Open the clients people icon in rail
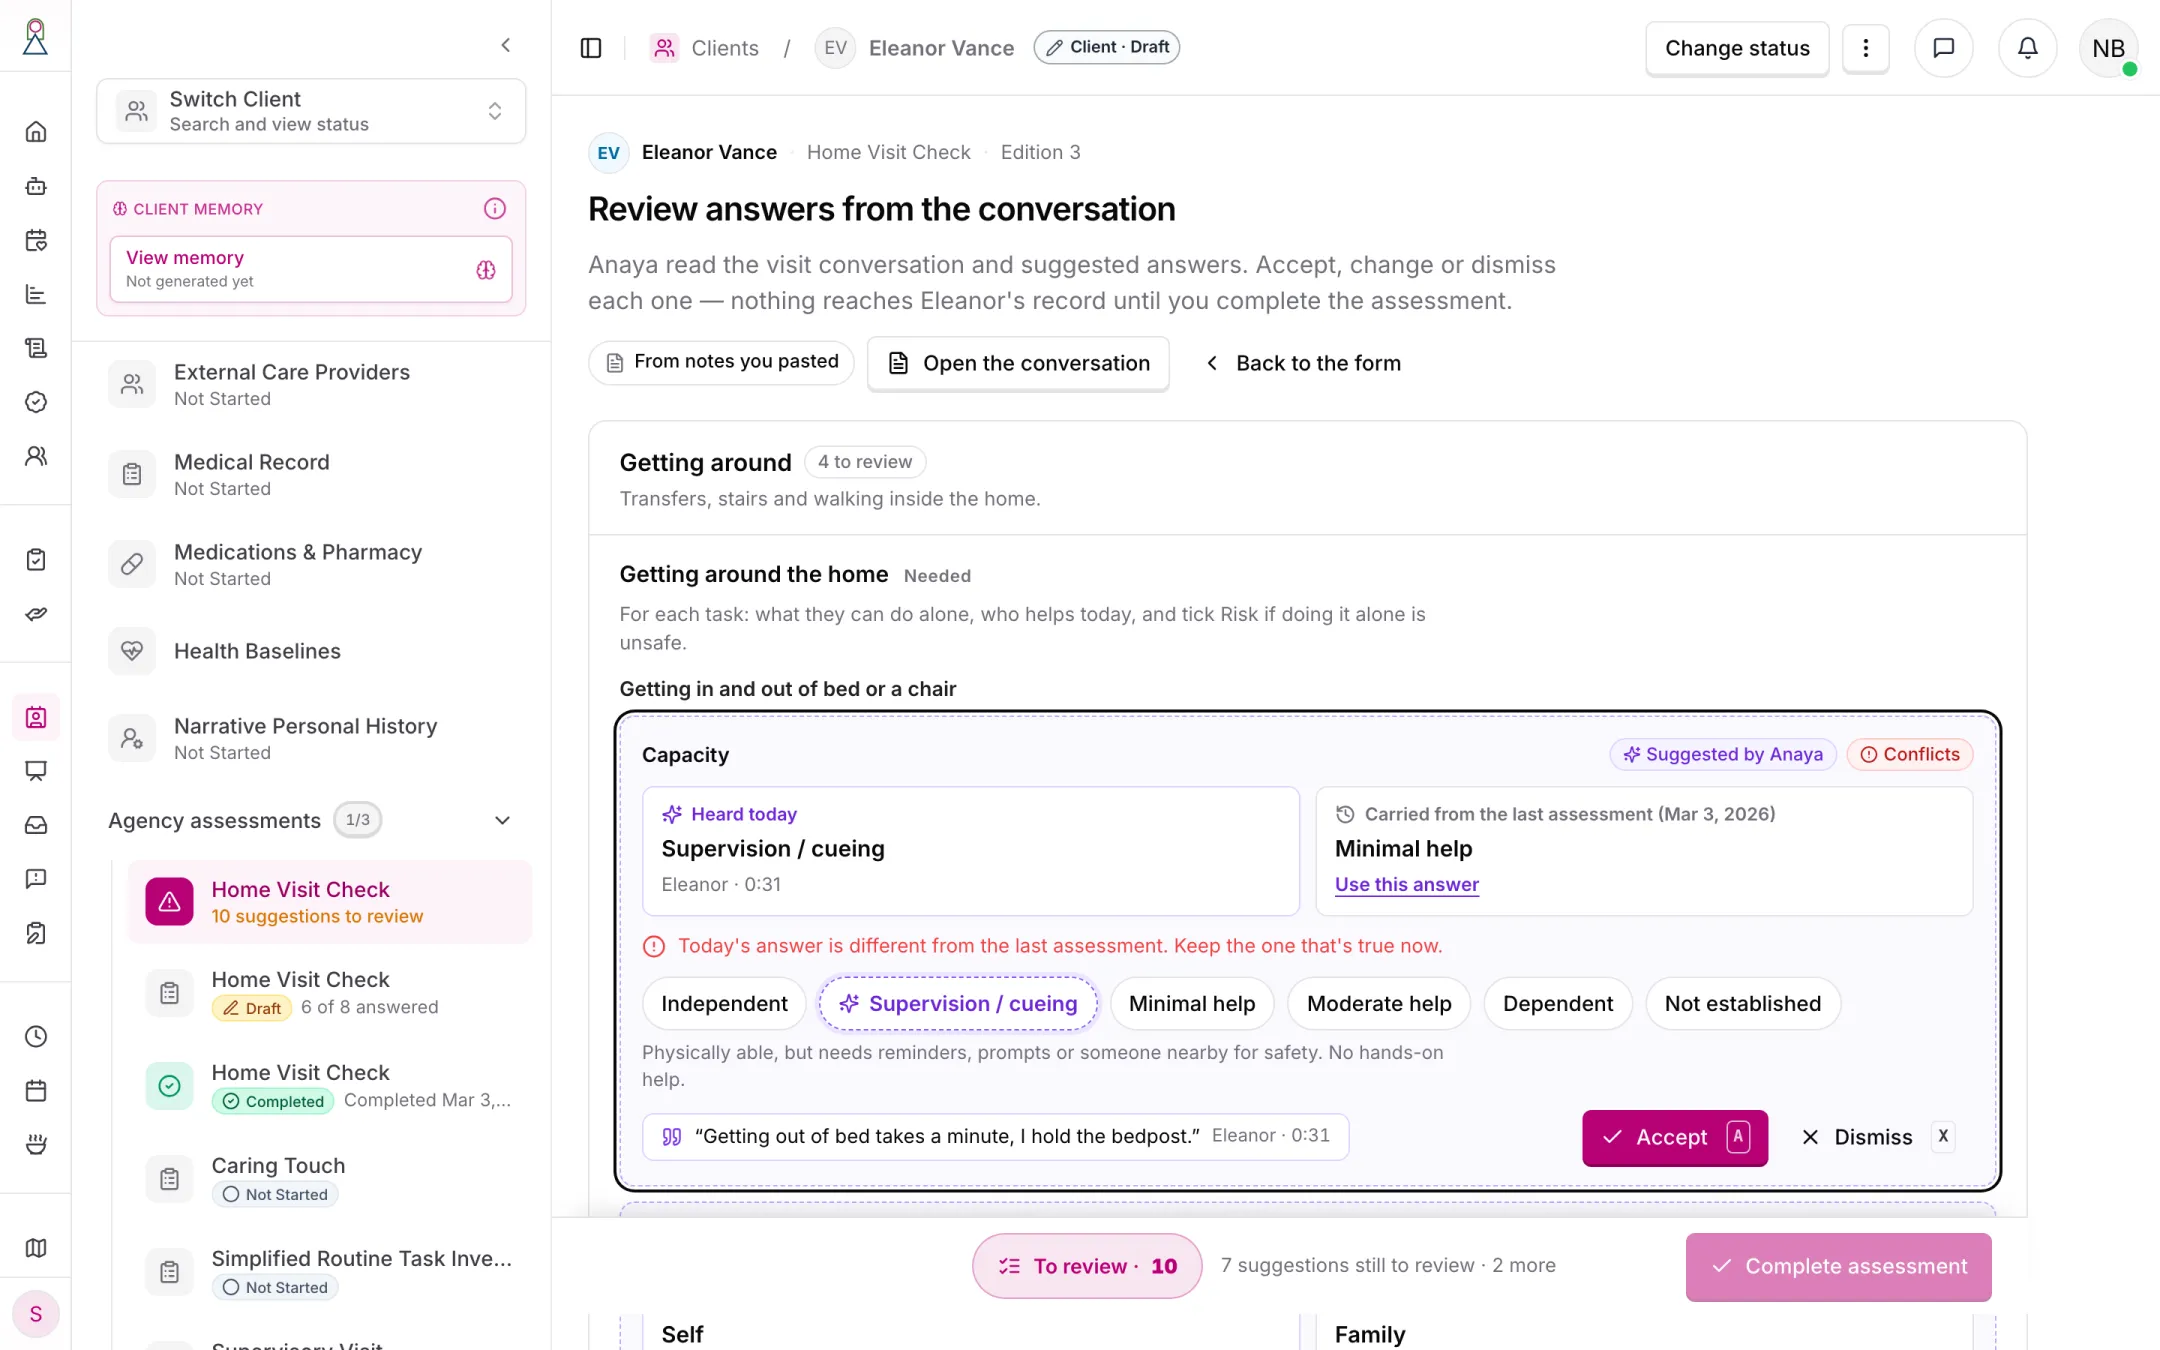The height and width of the screenshot is (1350, 2160). pyautogui.click(x=36, y=456)
